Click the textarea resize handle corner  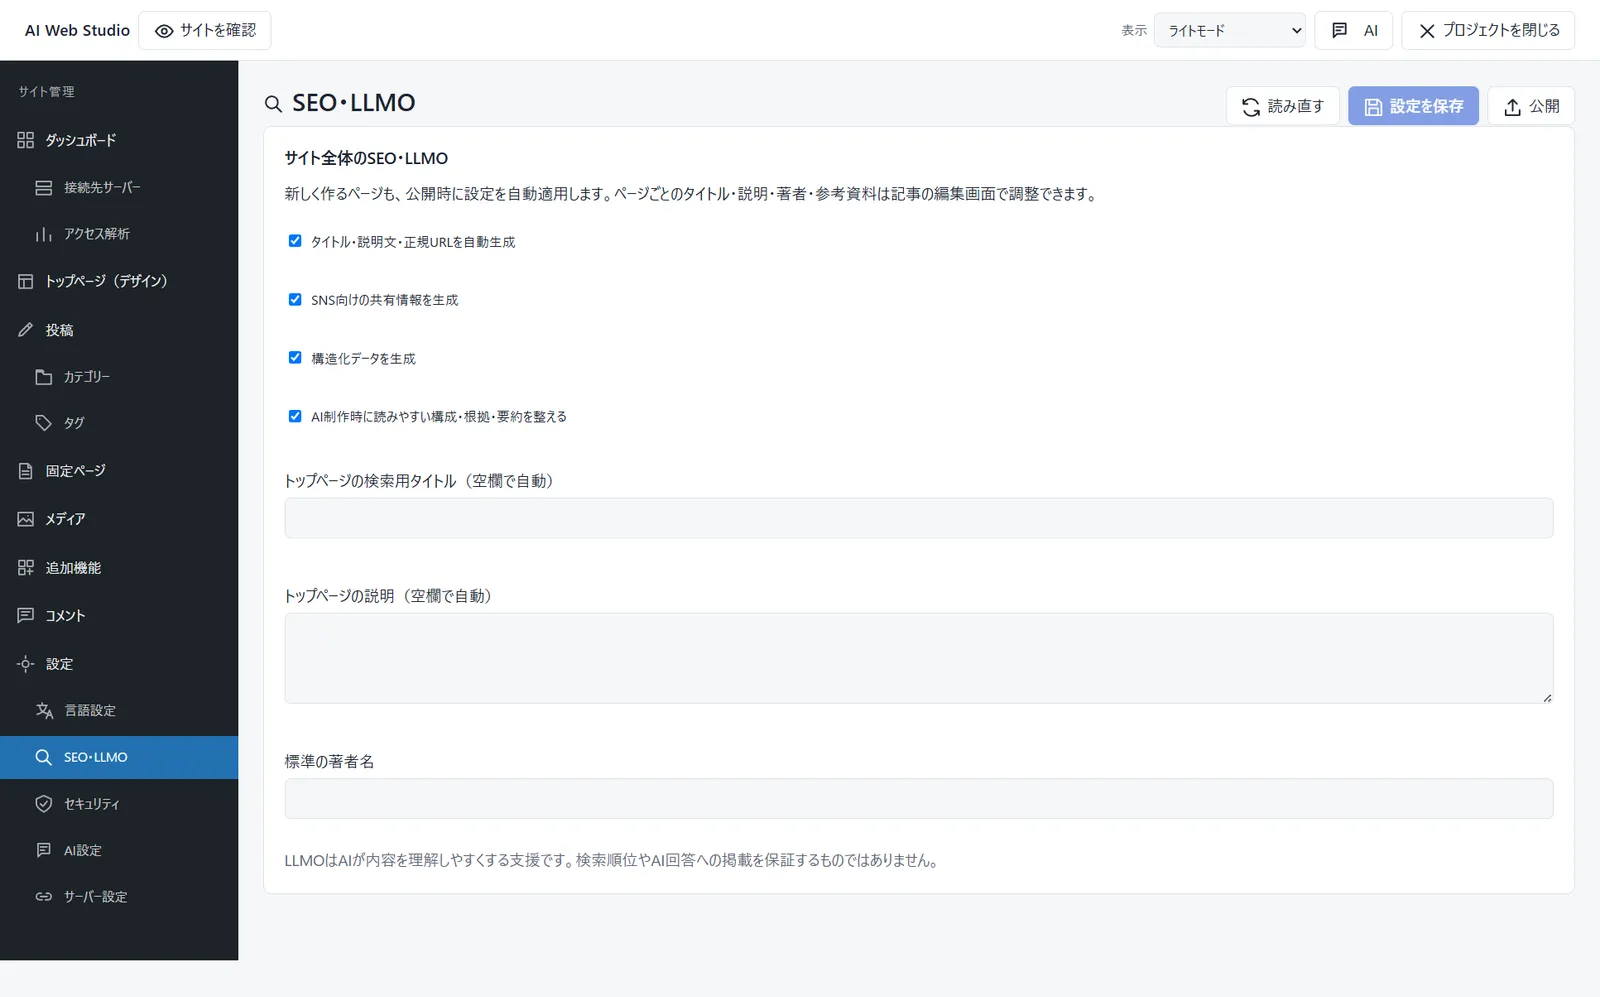click(x=1547, y=697)
